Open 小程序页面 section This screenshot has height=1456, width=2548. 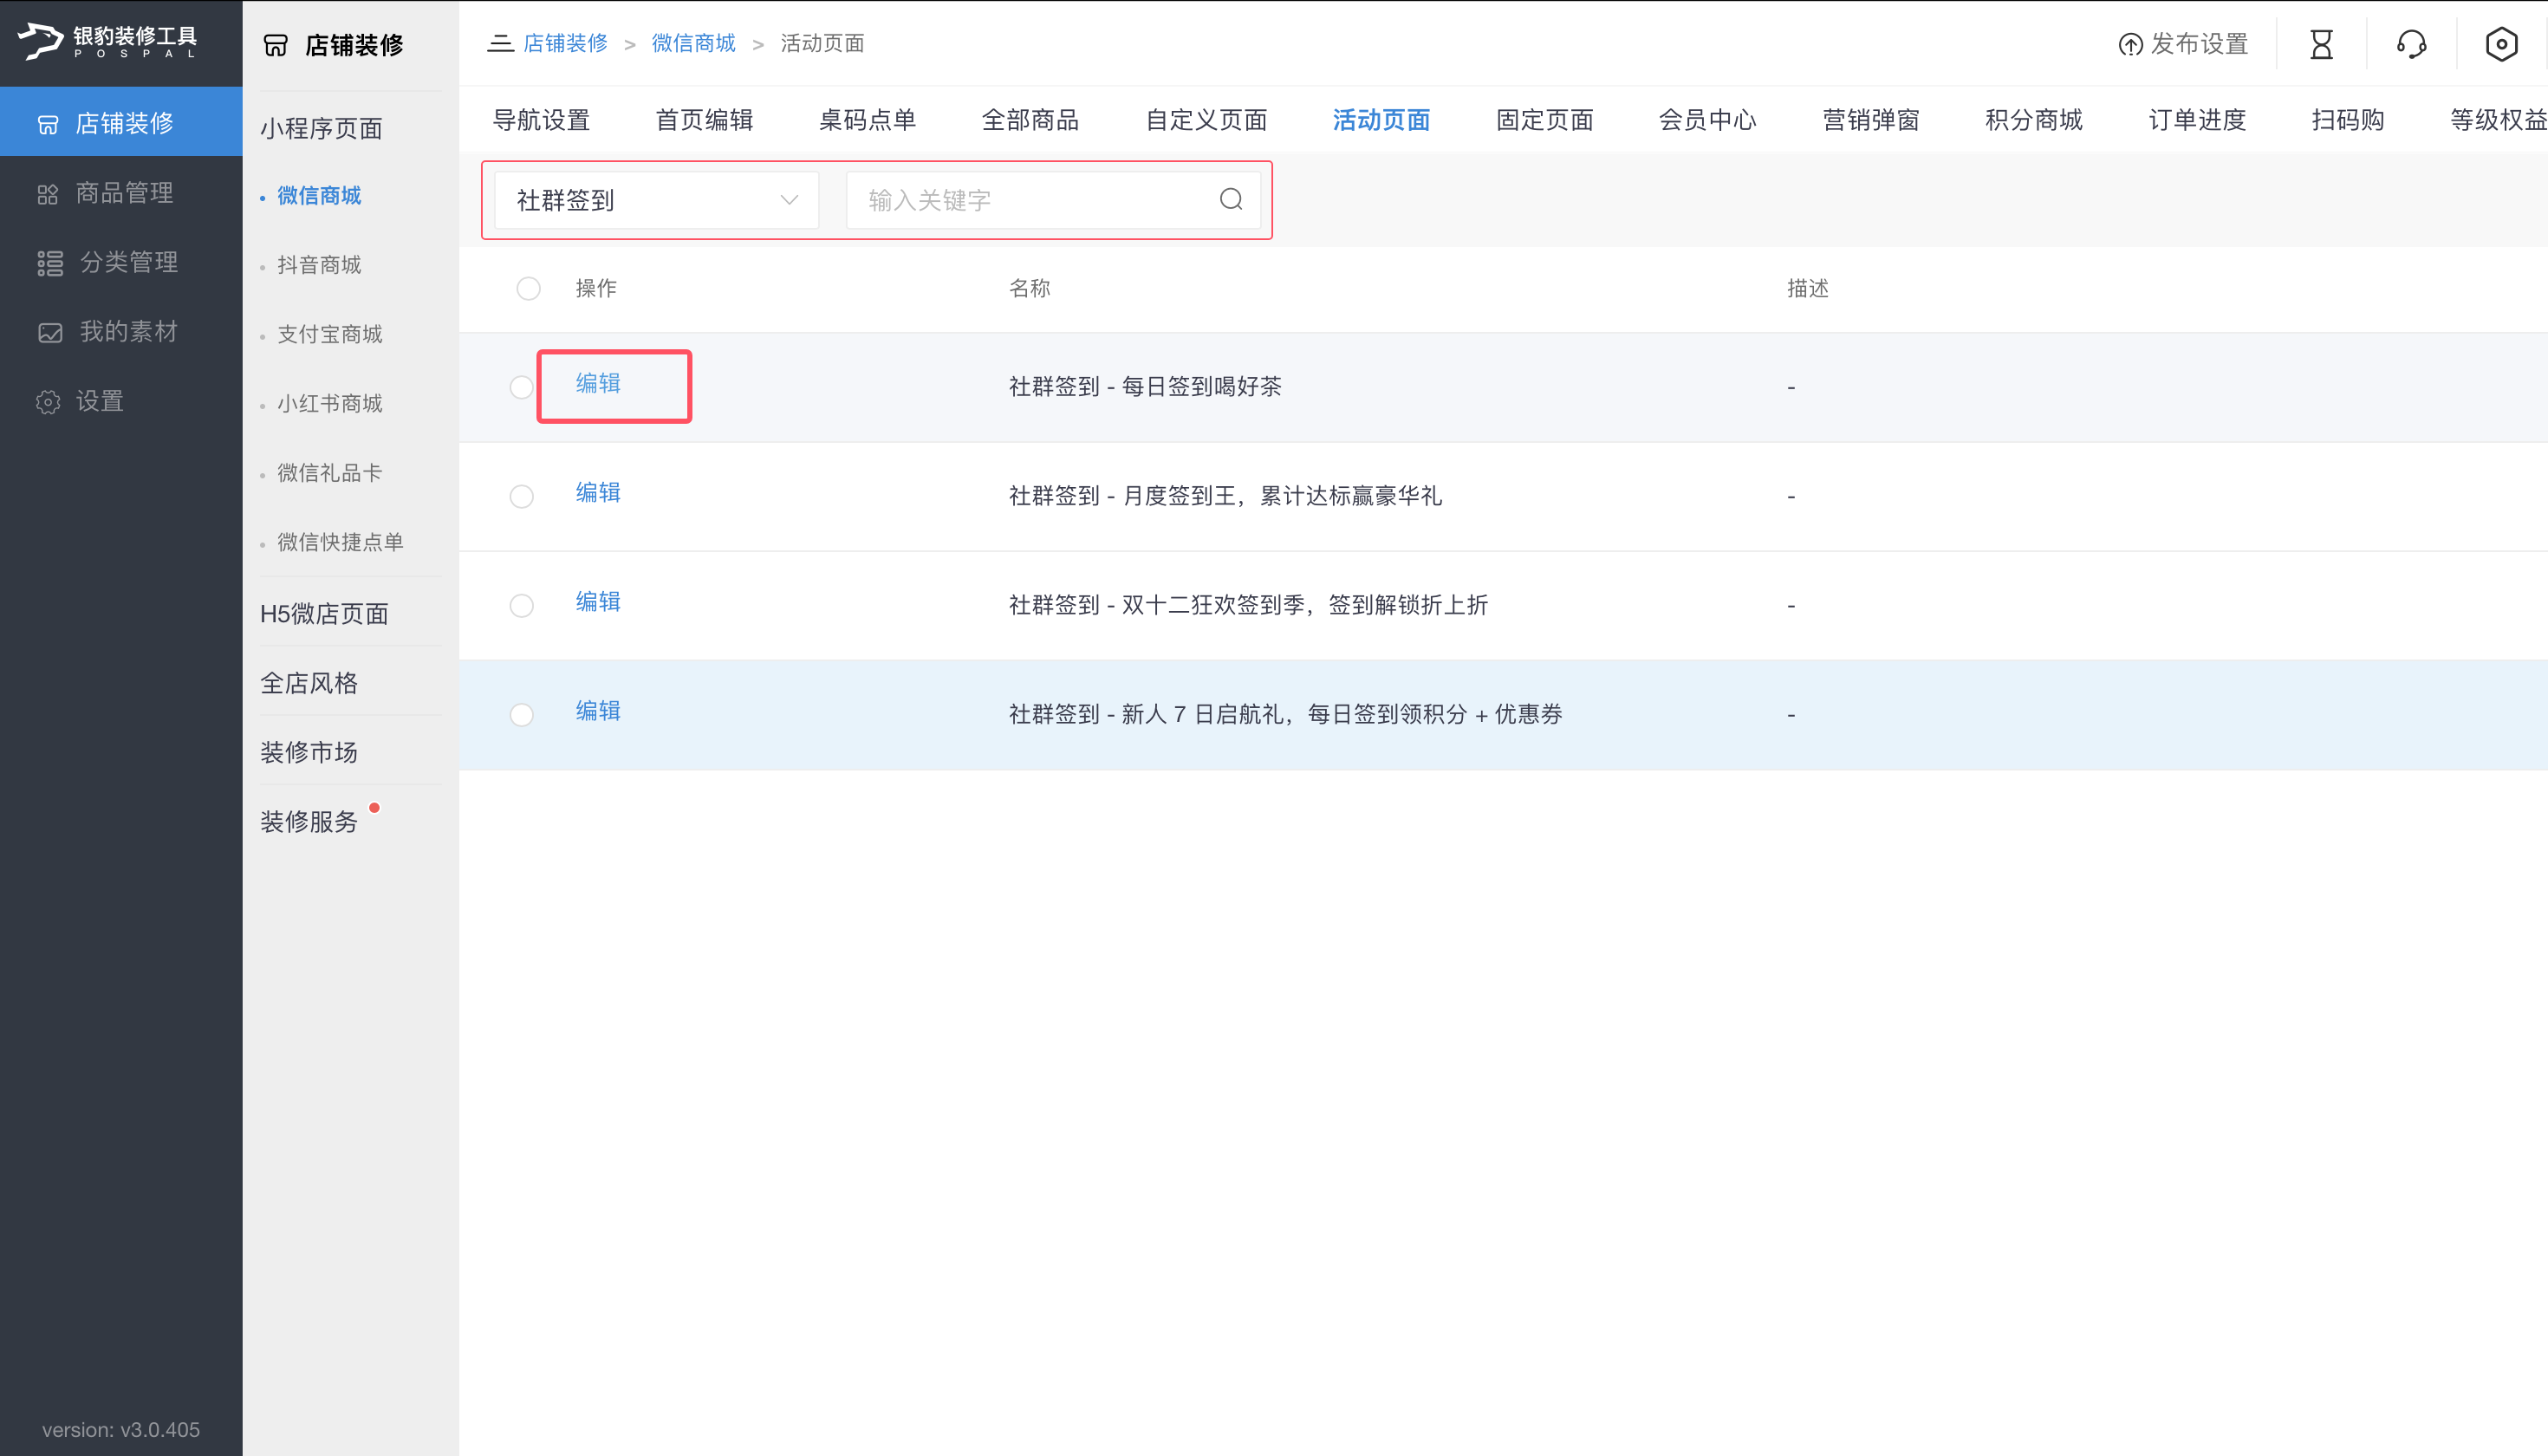point(321,129)
